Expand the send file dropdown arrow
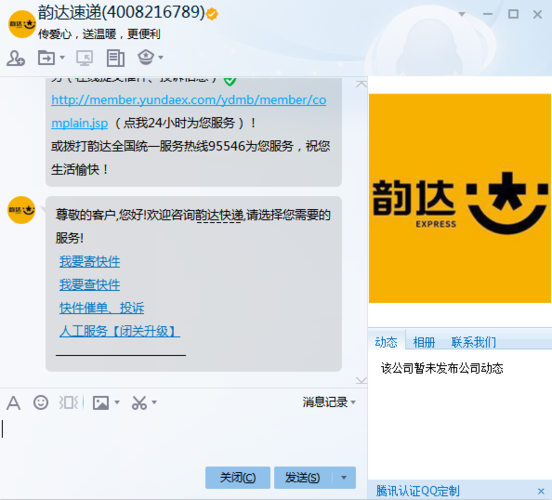This screenshot has width=552, height=500. pyautogui.click(x=62, y=57)
